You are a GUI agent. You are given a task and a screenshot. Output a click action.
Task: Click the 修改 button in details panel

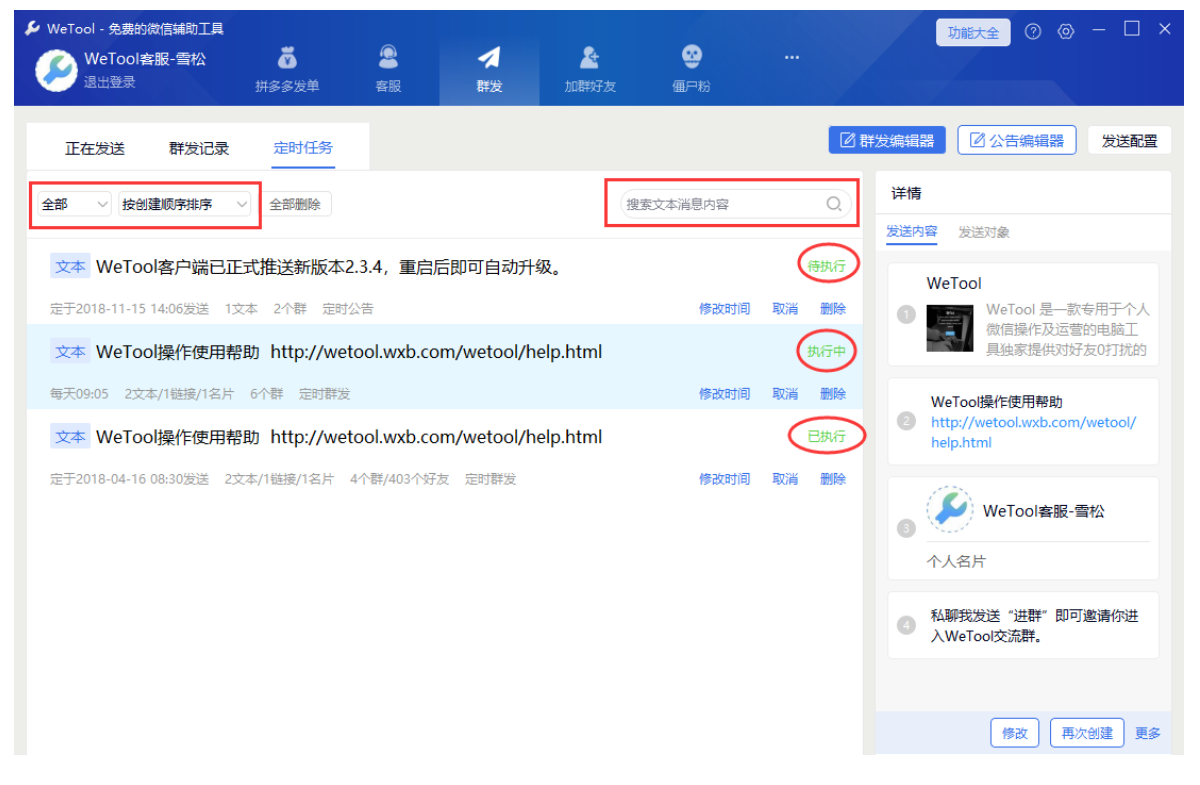1015,733
